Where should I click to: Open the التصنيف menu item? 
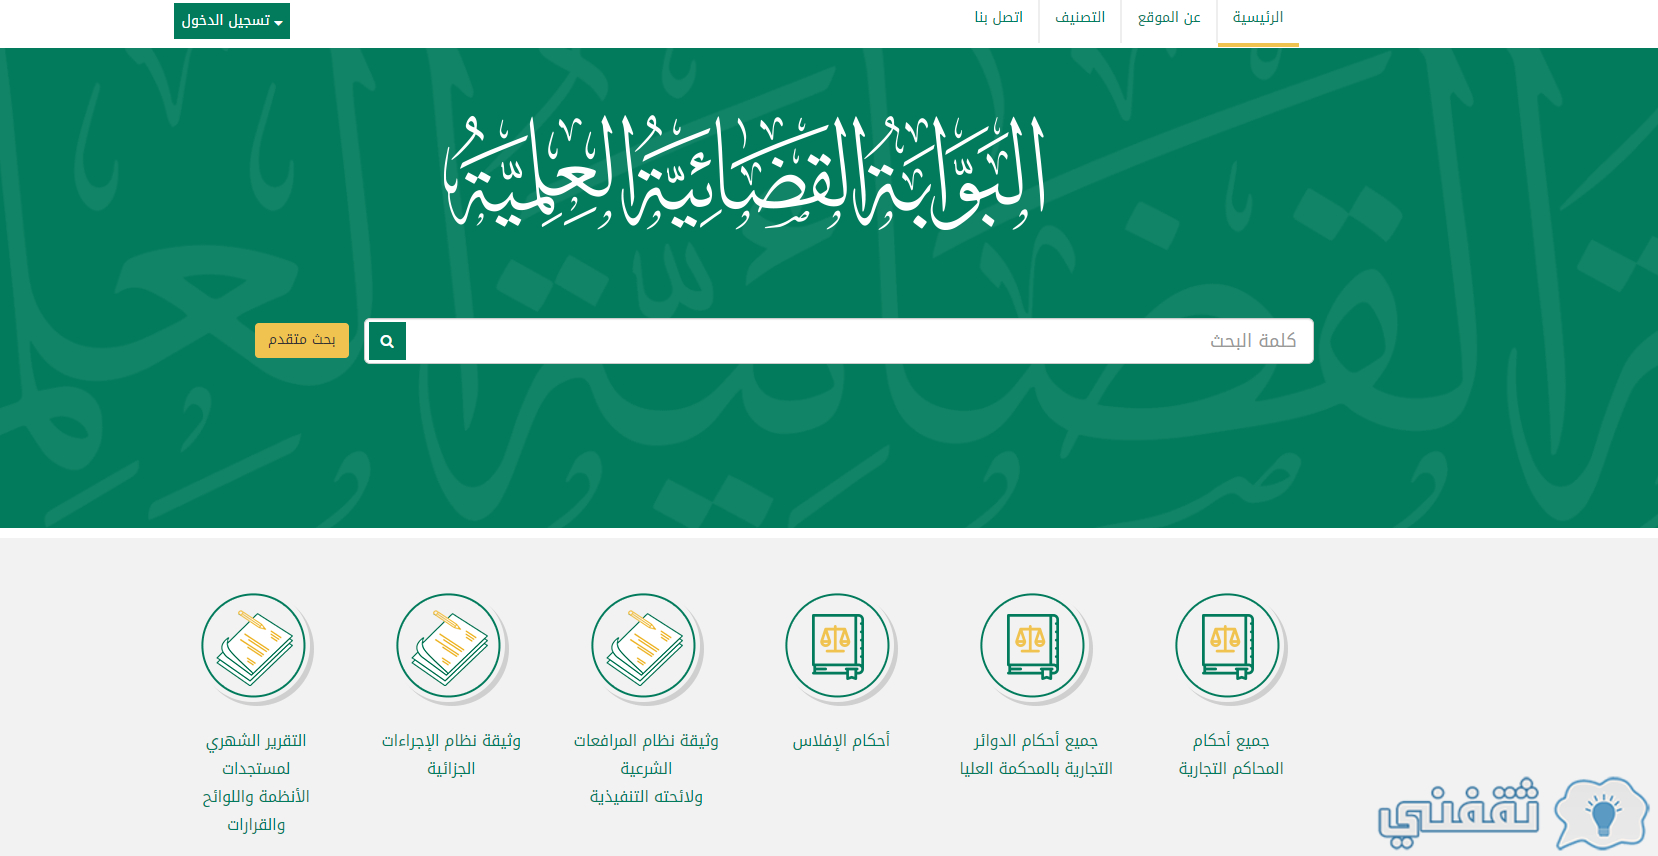pos(1080,19)
